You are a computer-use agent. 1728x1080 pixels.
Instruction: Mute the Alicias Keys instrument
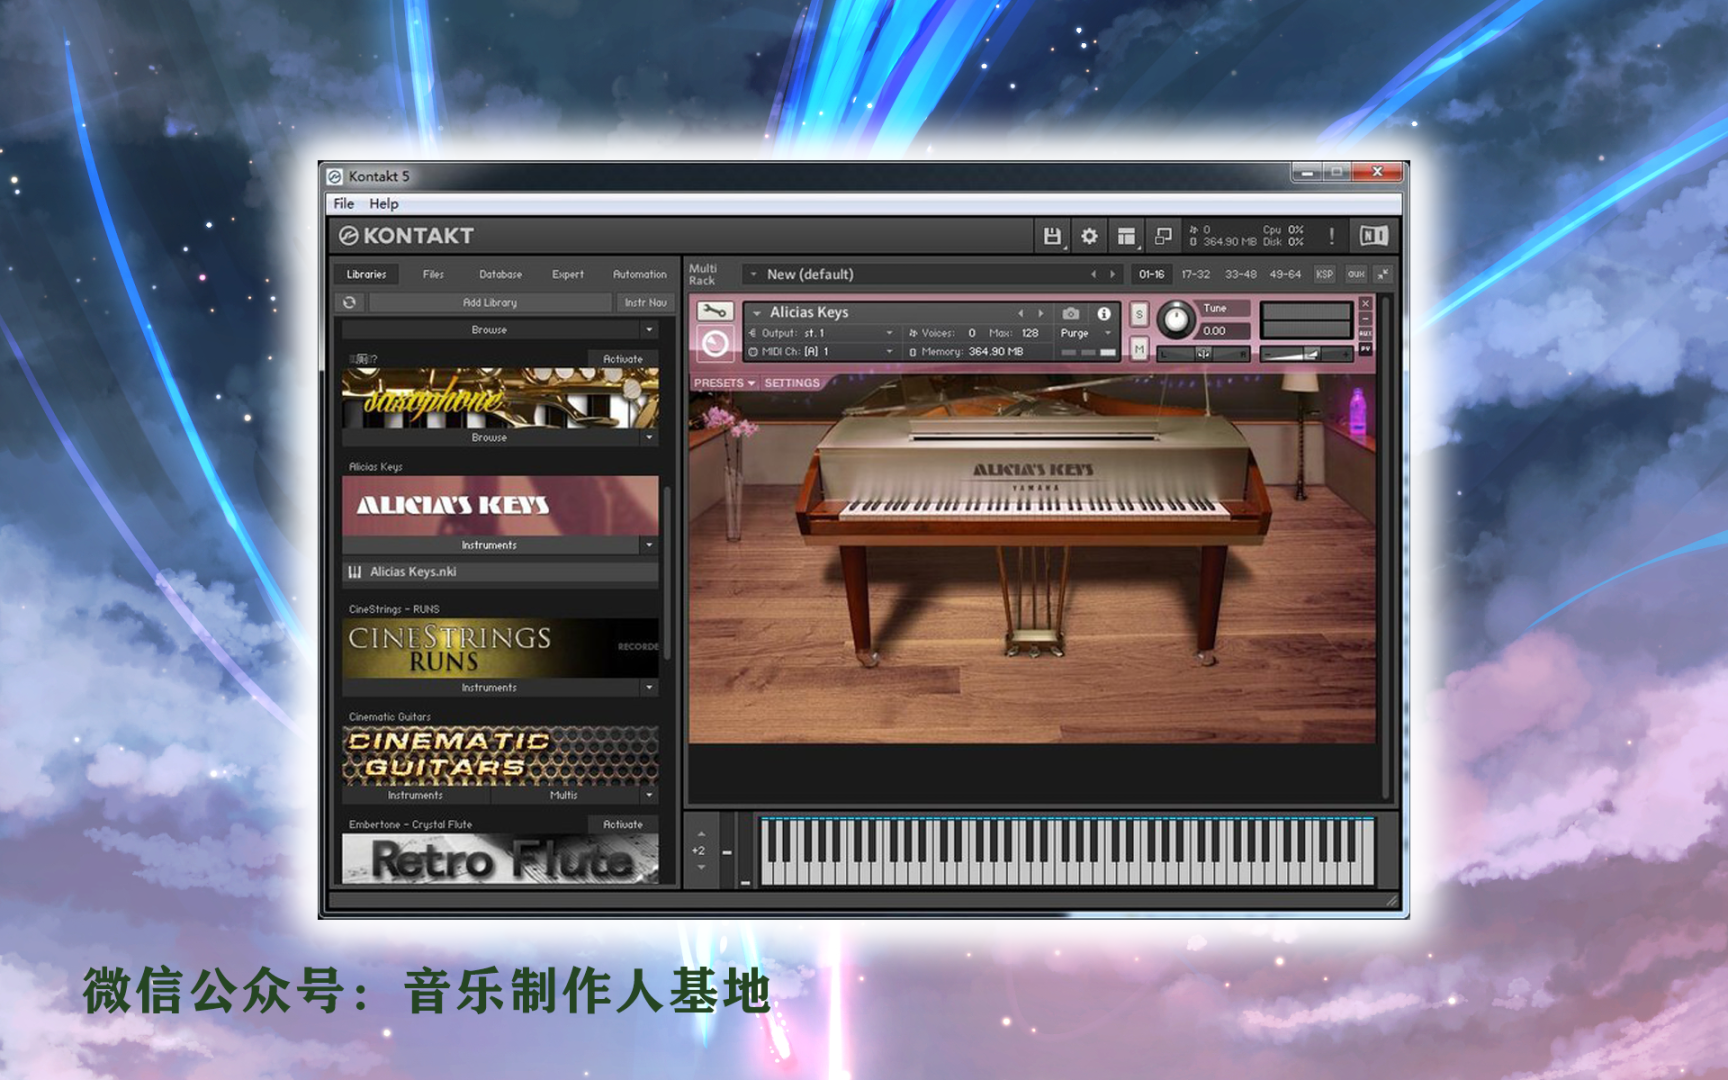[1139, 349]
